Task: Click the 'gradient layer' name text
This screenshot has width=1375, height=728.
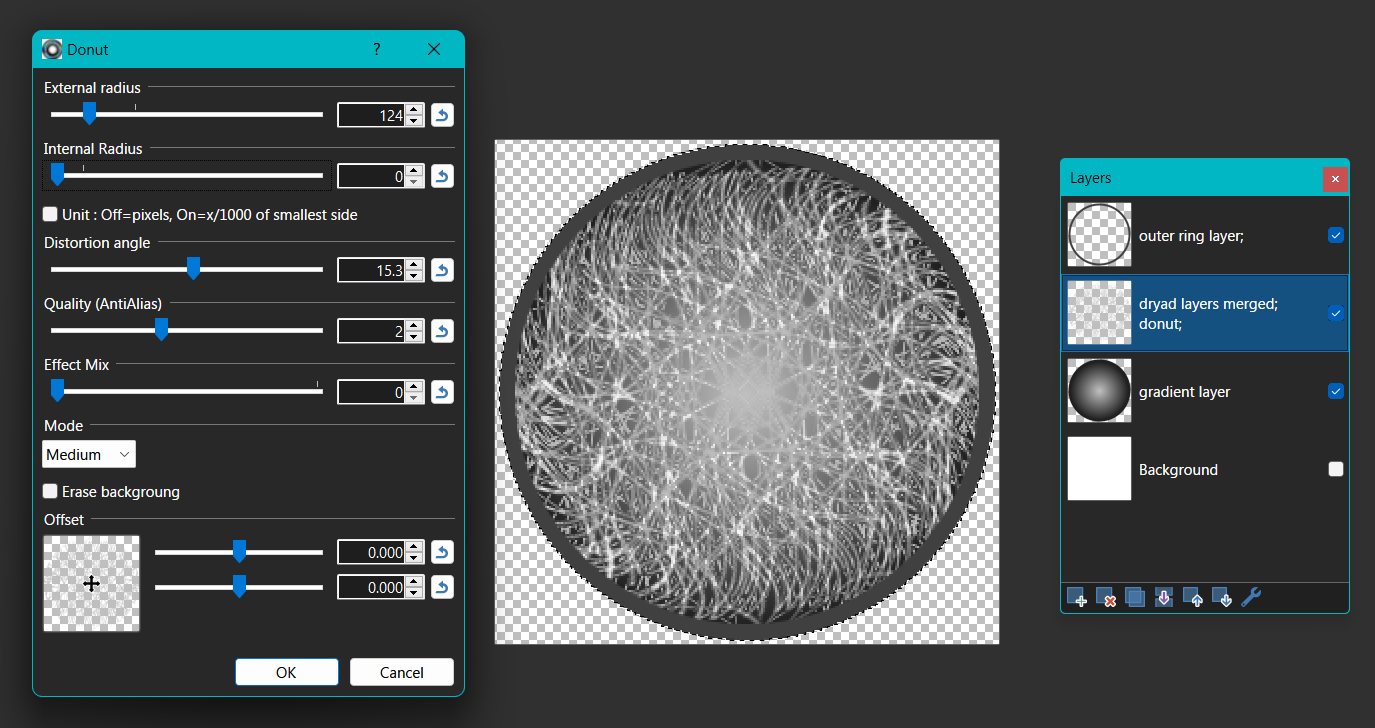Action: [1185, 392]
